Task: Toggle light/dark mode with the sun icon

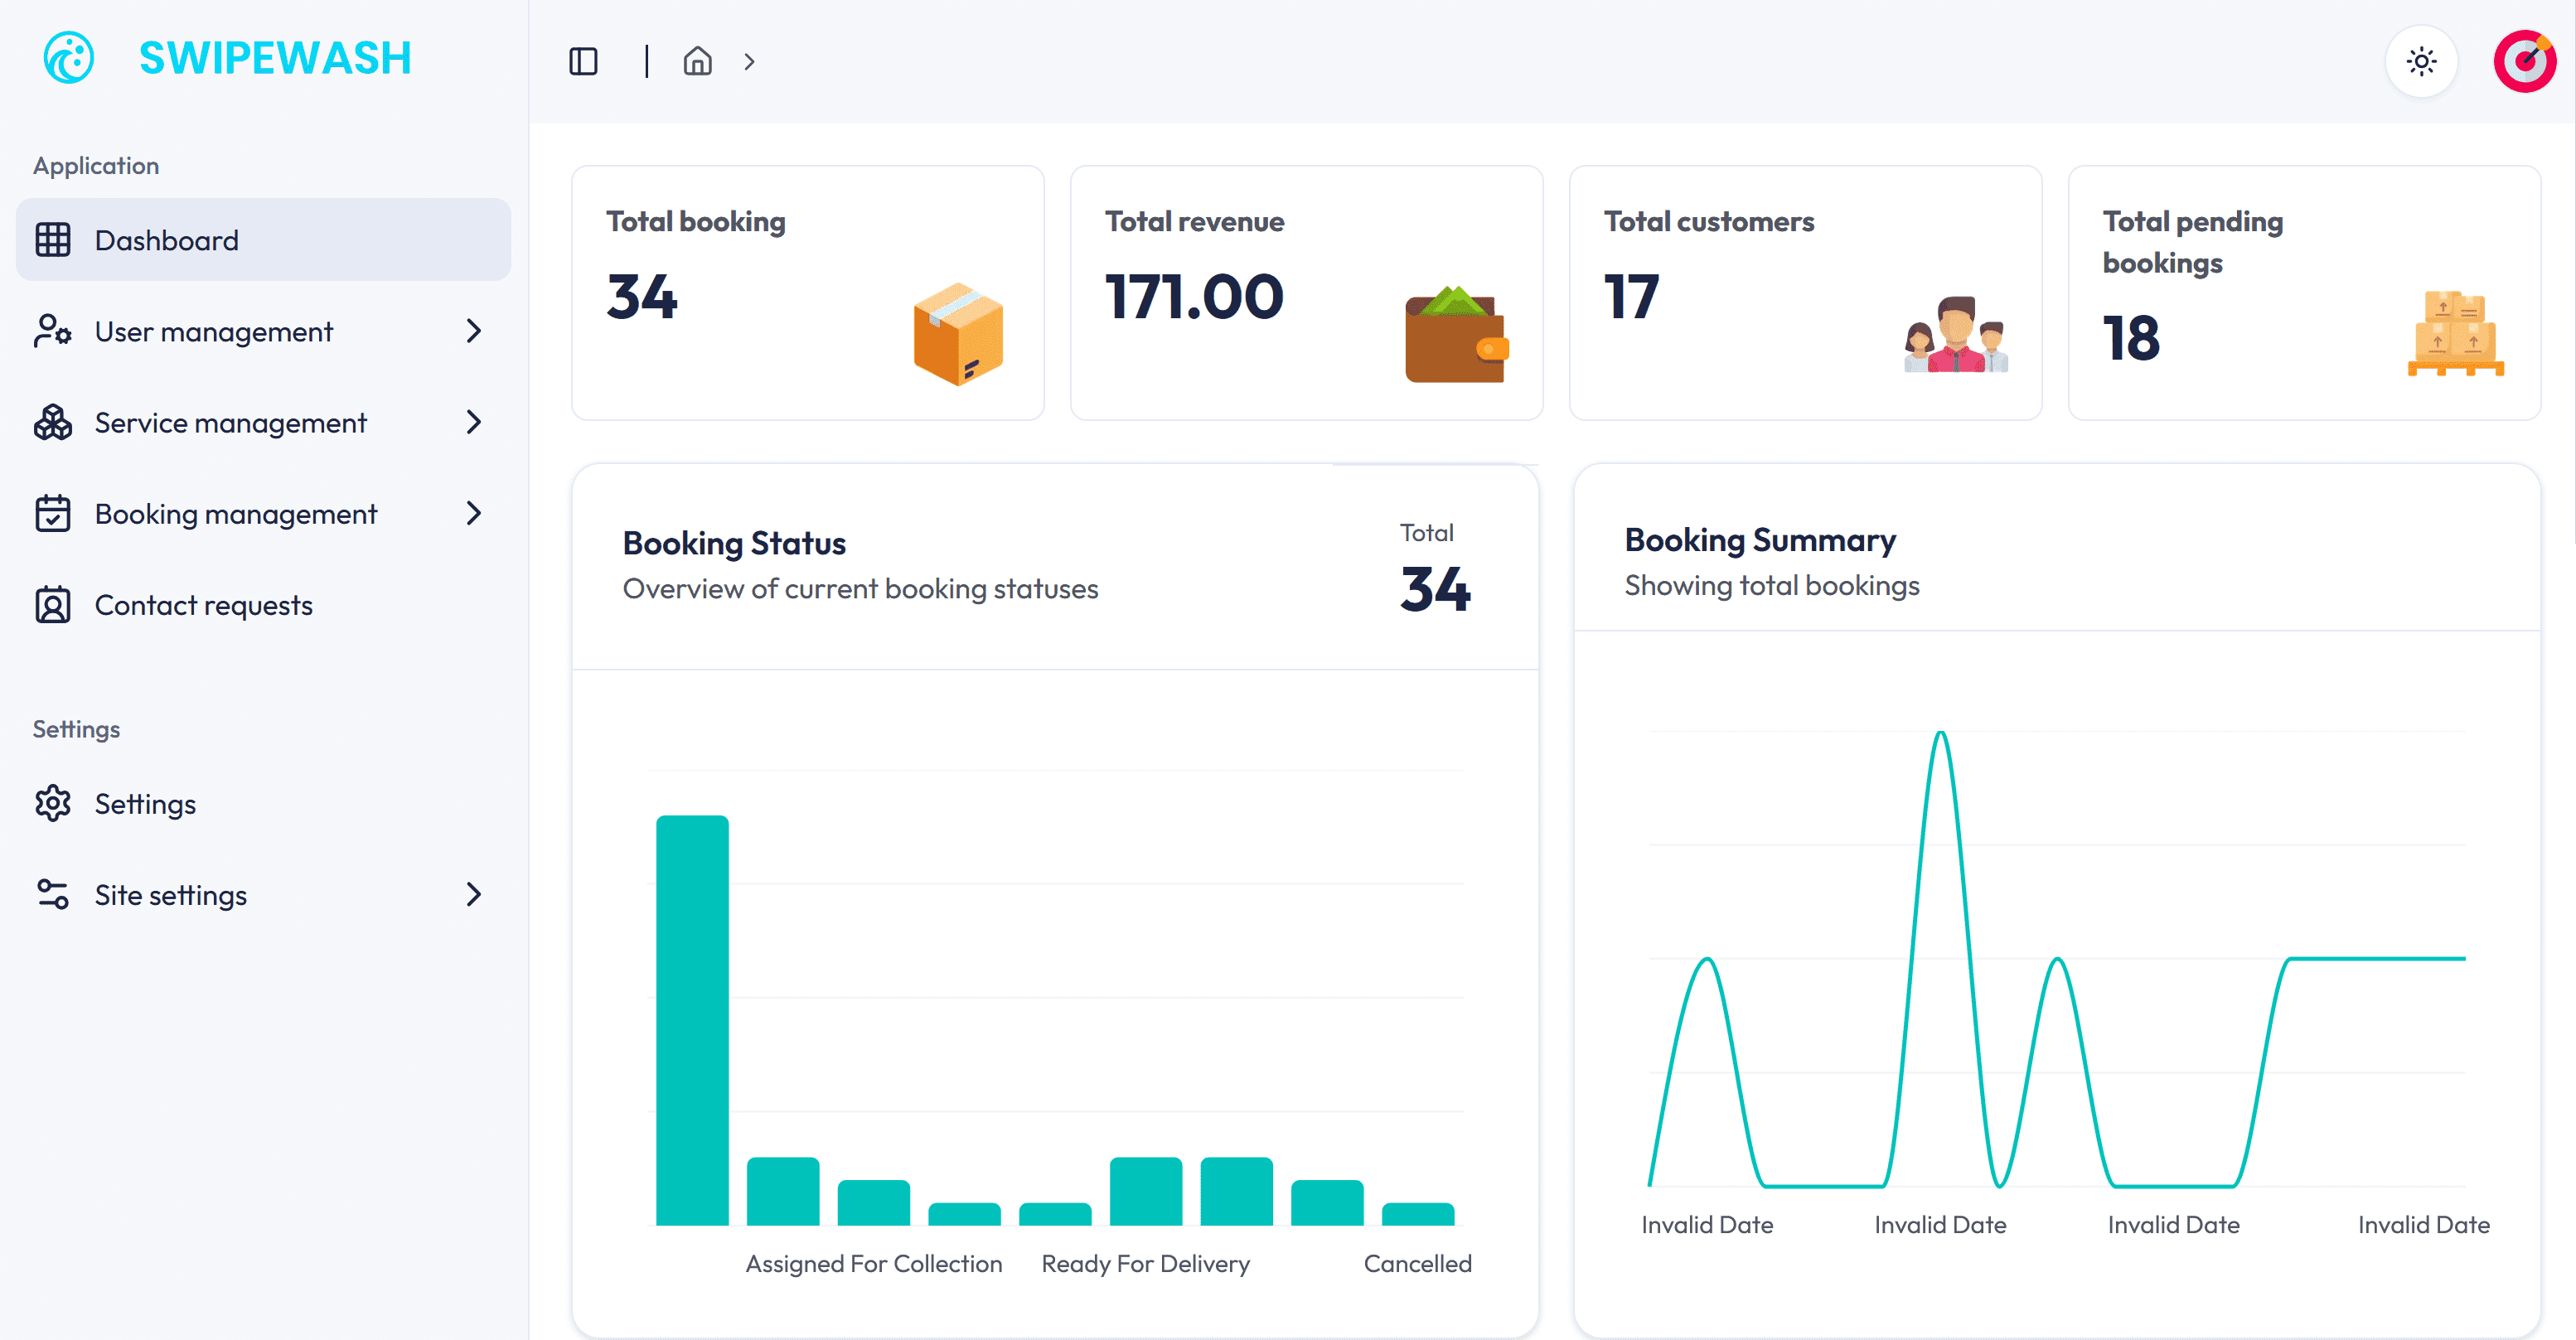Action: pos(2421,61)
